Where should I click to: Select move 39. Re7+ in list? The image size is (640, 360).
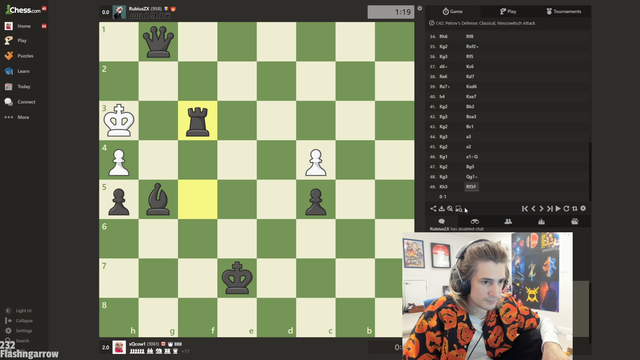444,87
